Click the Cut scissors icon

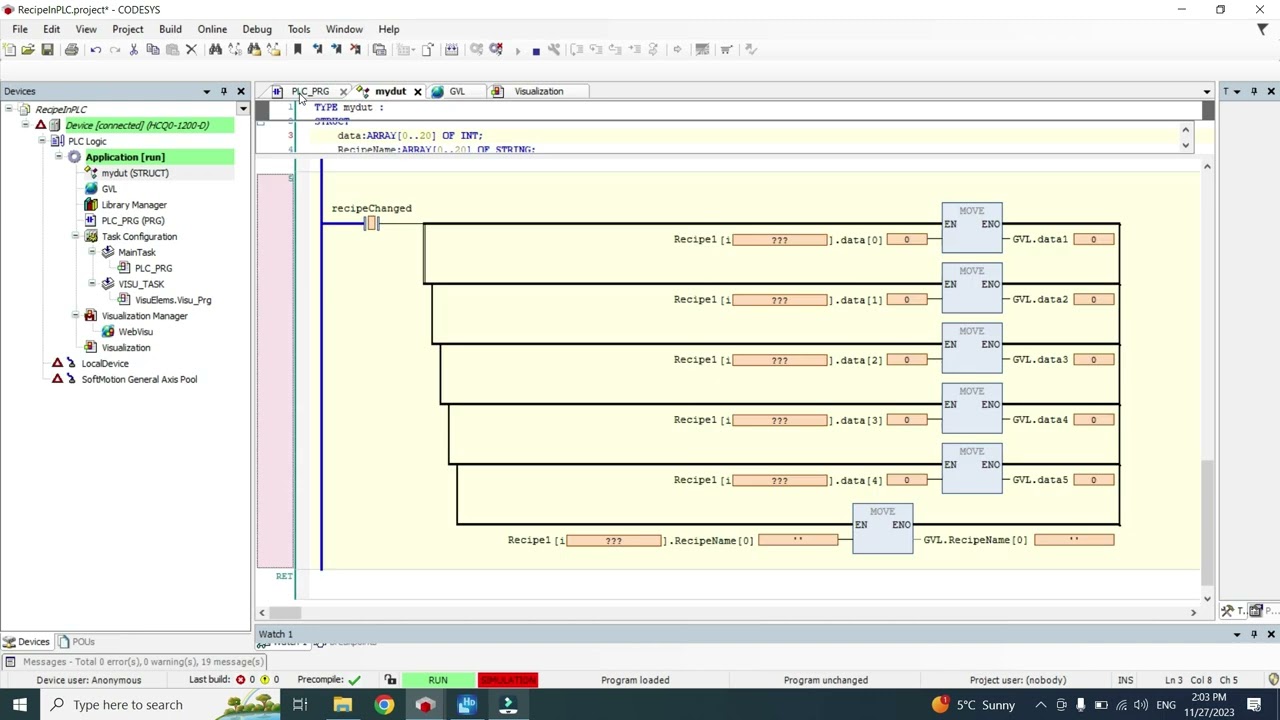[134, 49]
